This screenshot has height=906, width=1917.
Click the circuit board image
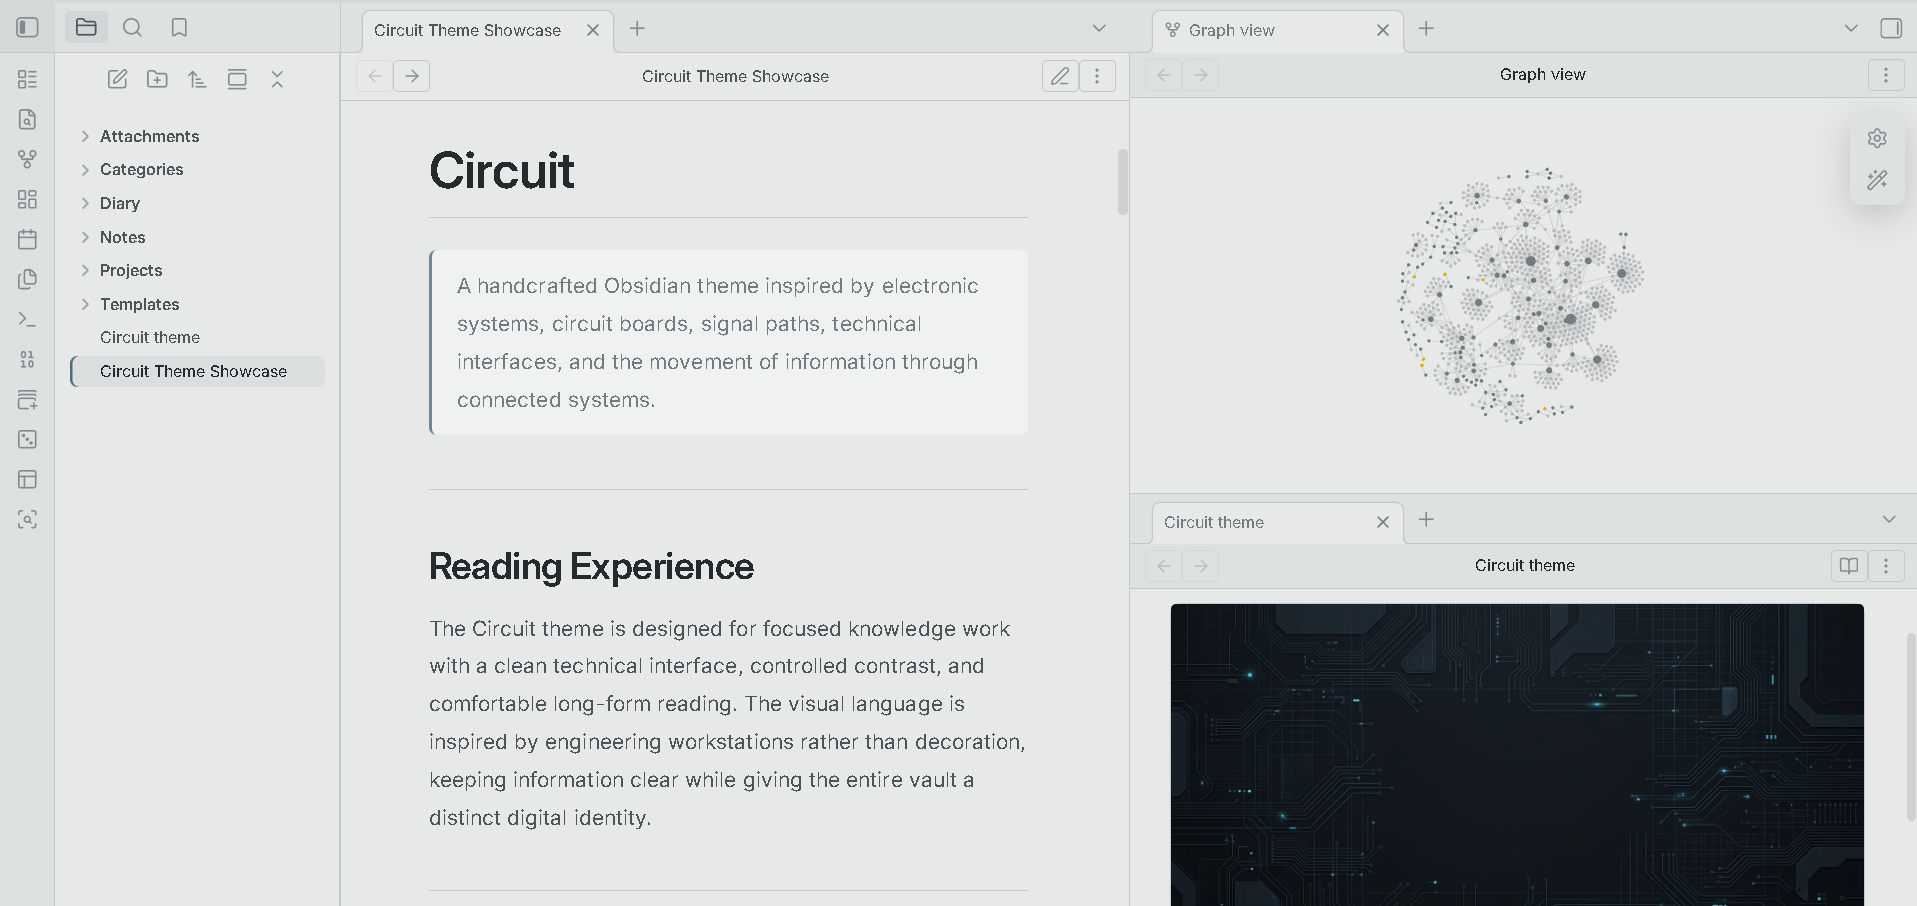point(1517,755)
